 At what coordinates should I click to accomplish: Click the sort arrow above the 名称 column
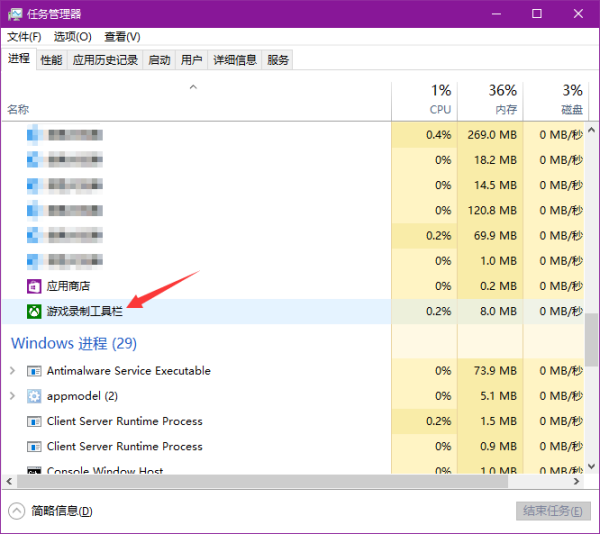point(193,87)
